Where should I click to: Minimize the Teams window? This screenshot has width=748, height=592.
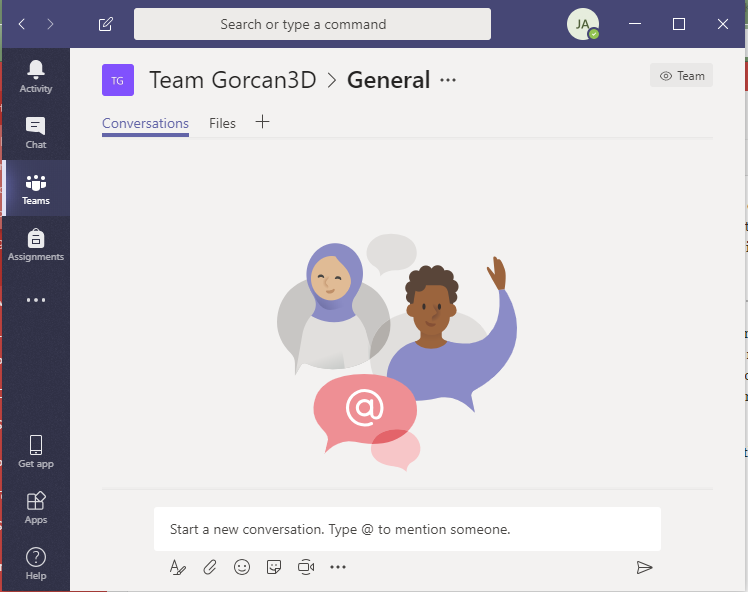(635, 24)
